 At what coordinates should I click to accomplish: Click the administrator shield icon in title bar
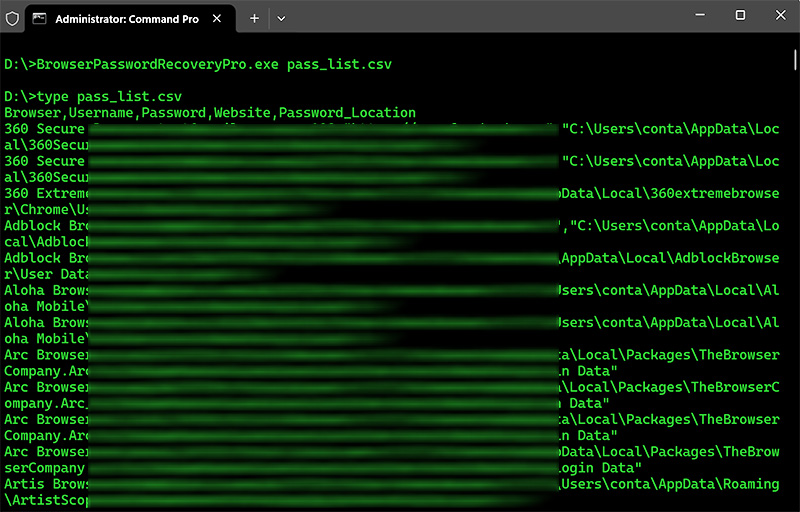tap(12, 18)
